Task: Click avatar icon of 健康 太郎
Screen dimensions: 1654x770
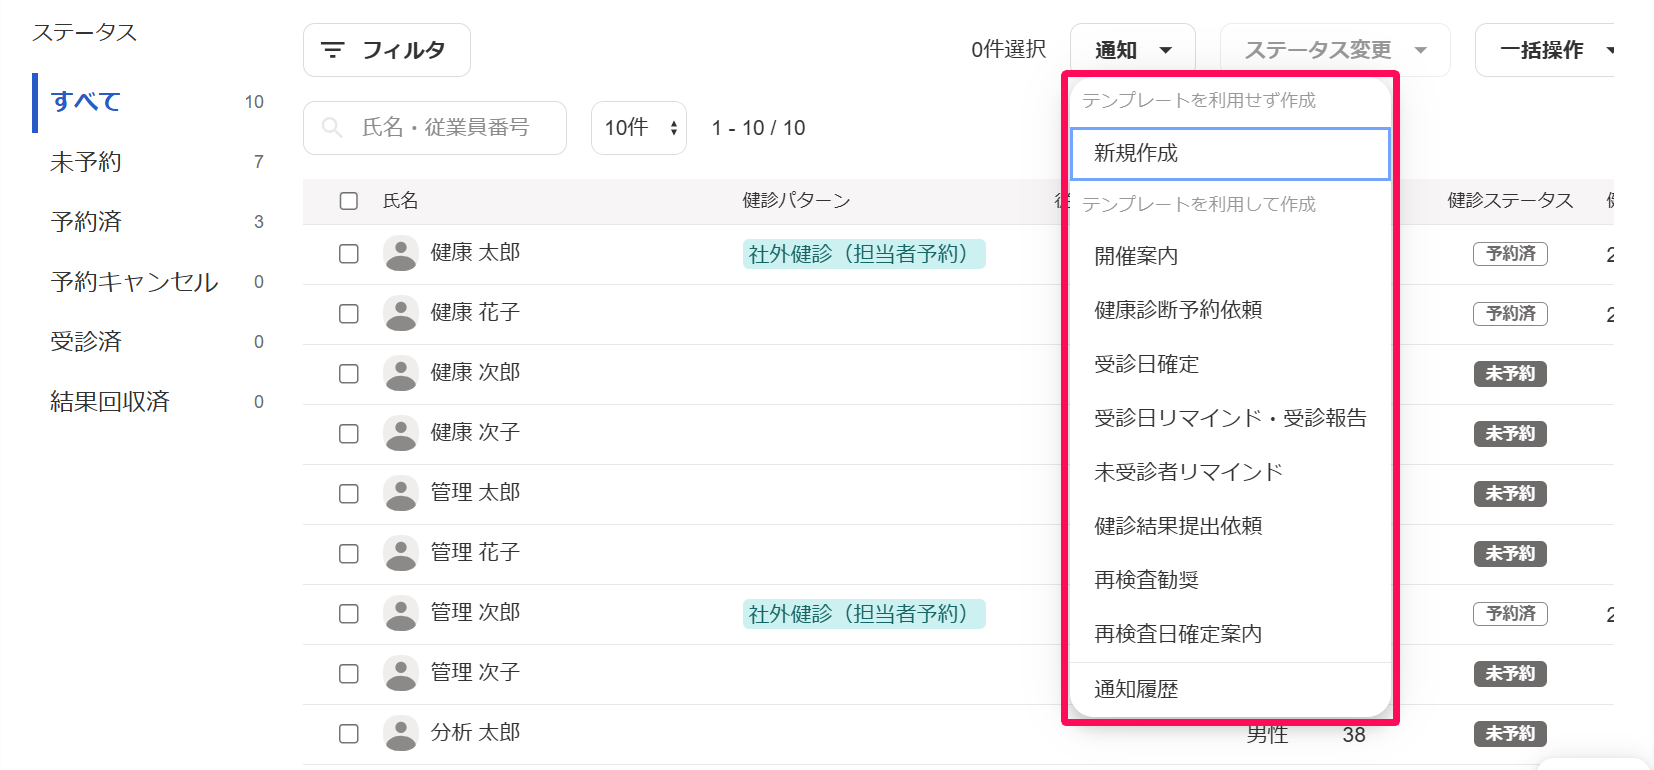Action: click(x=401, y=253)
